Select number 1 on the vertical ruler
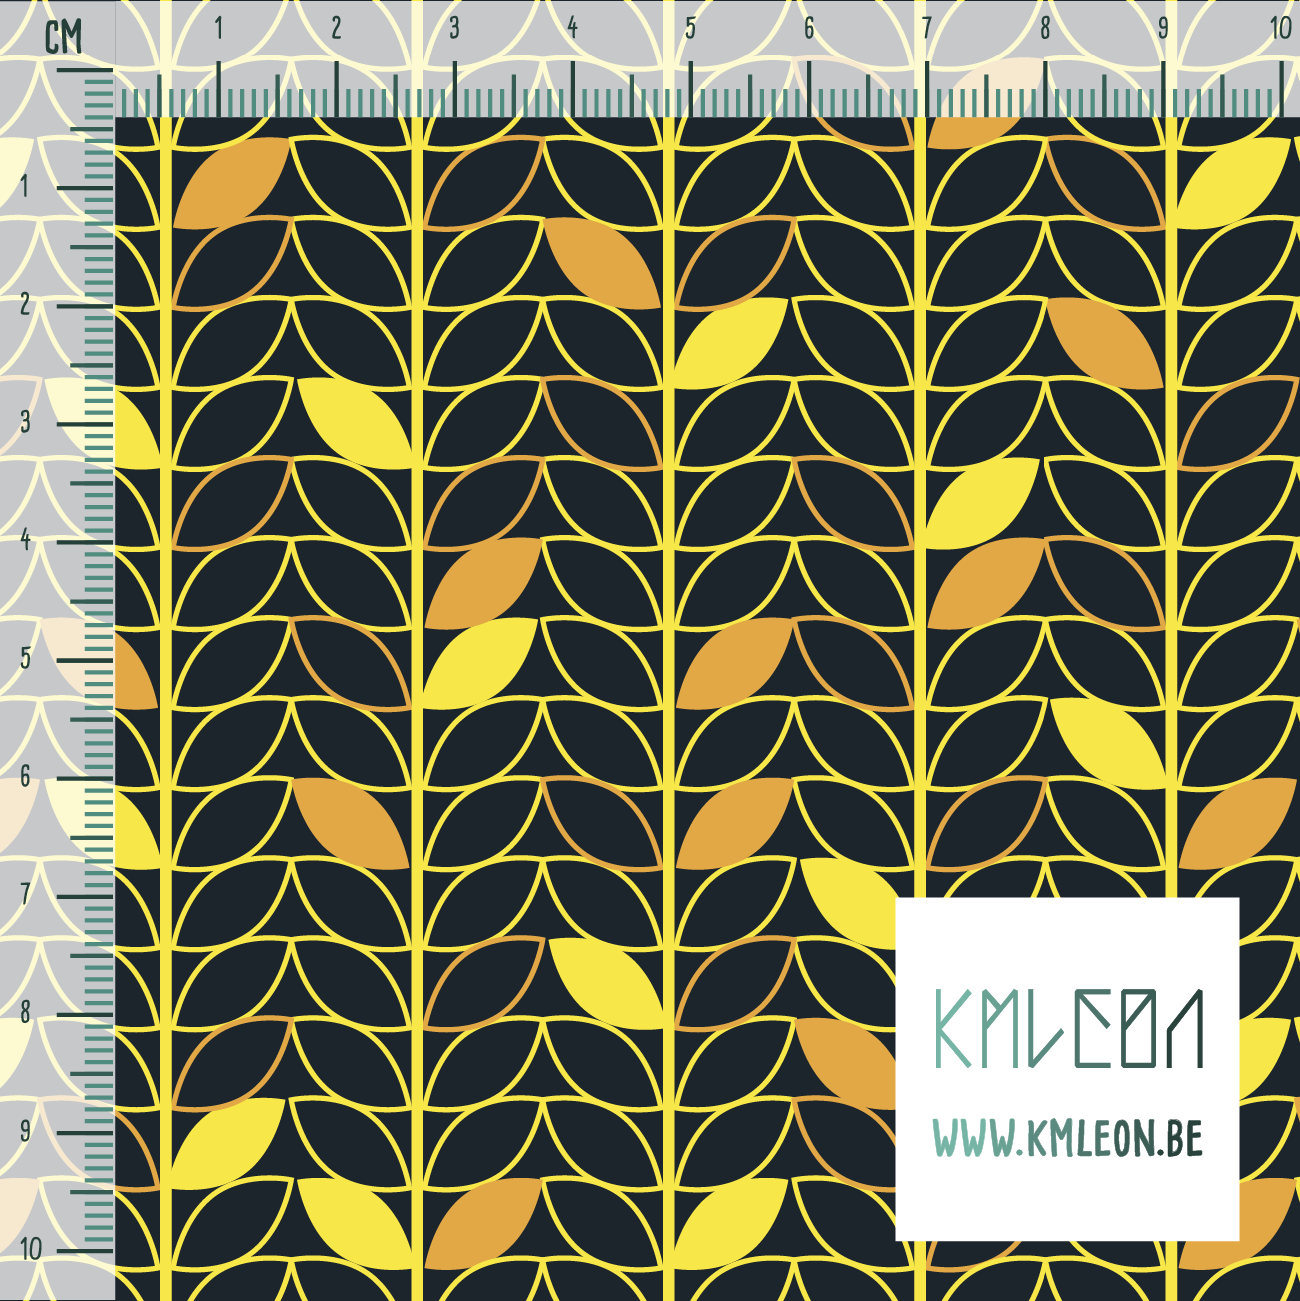This screenshot has height=1301, width=1300. click(24, 187)
